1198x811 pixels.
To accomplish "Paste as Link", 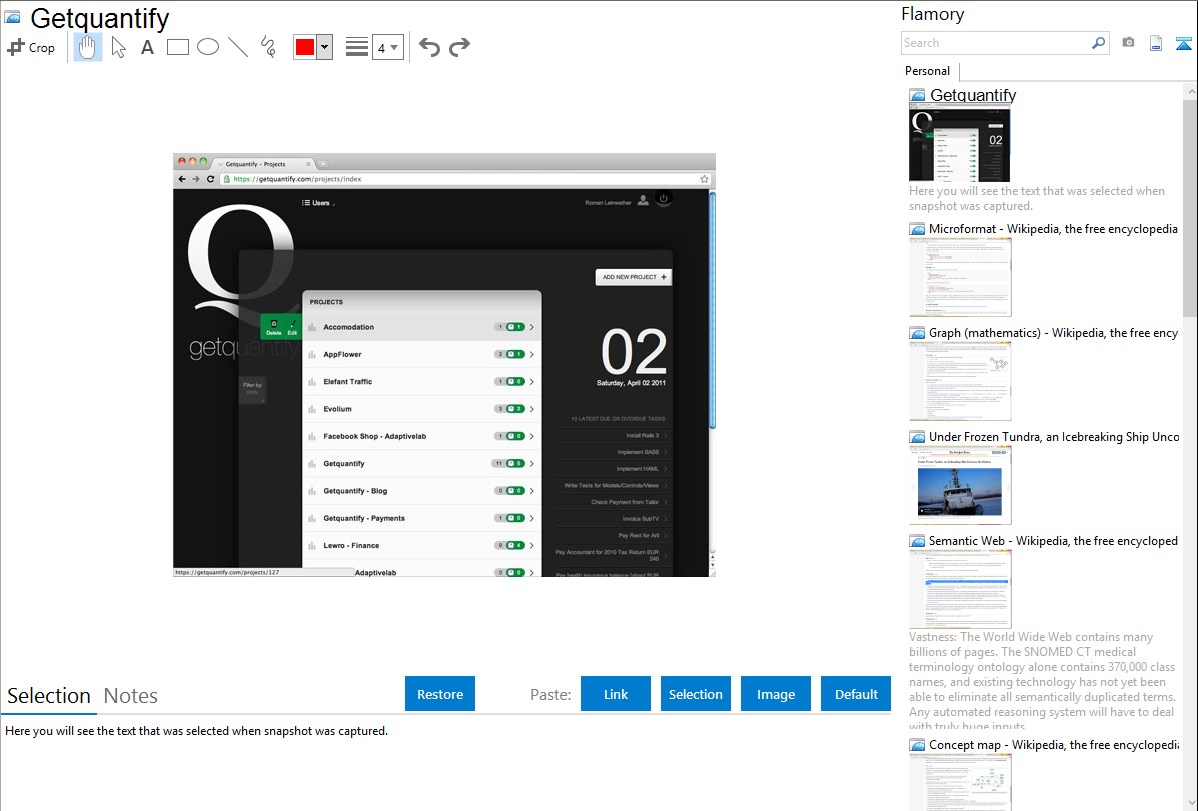I will [x=616, y=694].
